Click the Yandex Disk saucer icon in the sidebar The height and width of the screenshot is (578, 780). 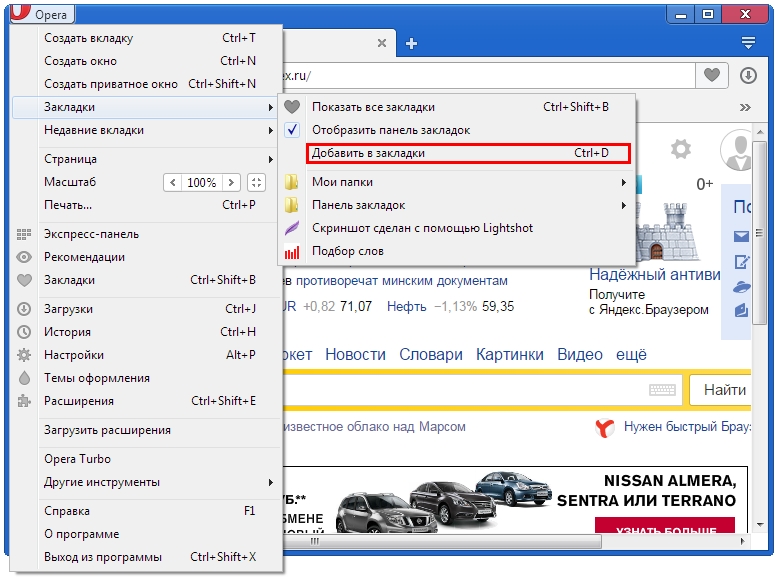pos(742,287)
